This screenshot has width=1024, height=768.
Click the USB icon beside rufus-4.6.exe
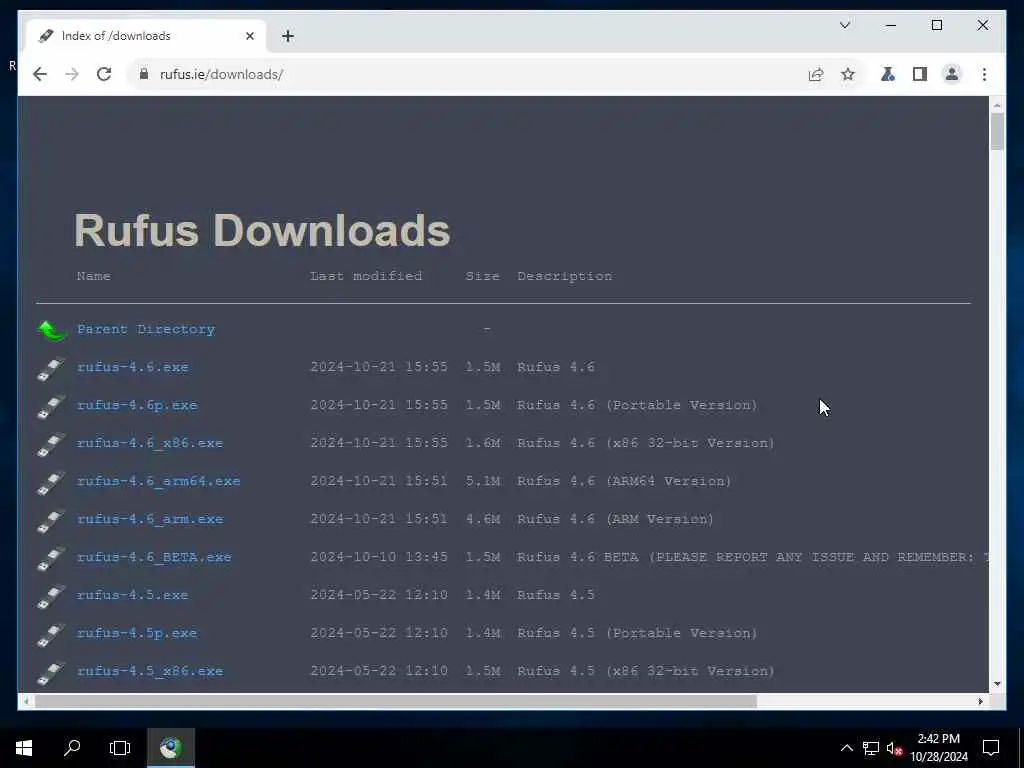pyautogui.click(x=51, y=369)
